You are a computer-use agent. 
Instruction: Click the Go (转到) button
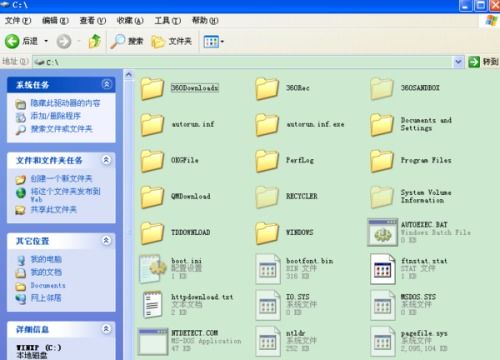483,62
